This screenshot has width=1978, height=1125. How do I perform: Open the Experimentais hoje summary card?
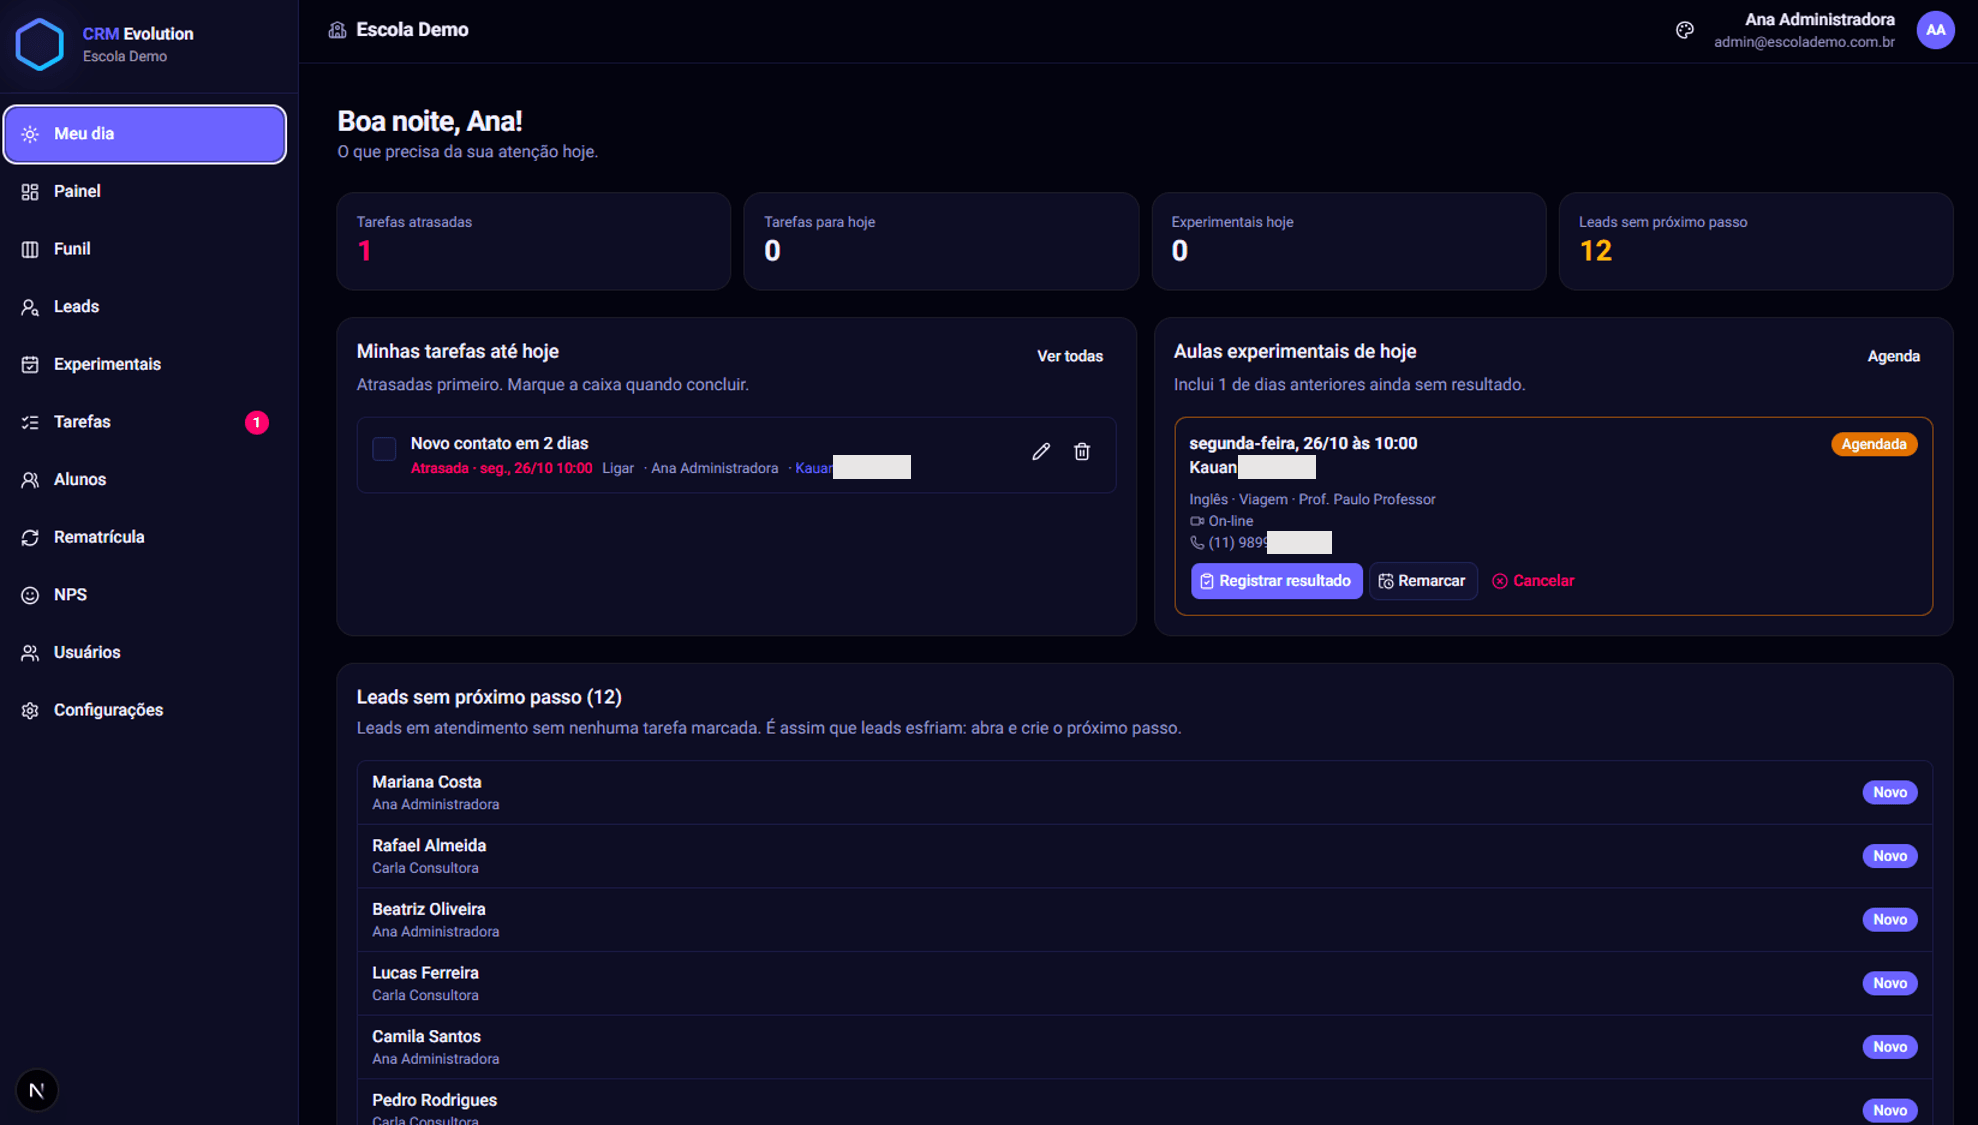pos(1349,241)
